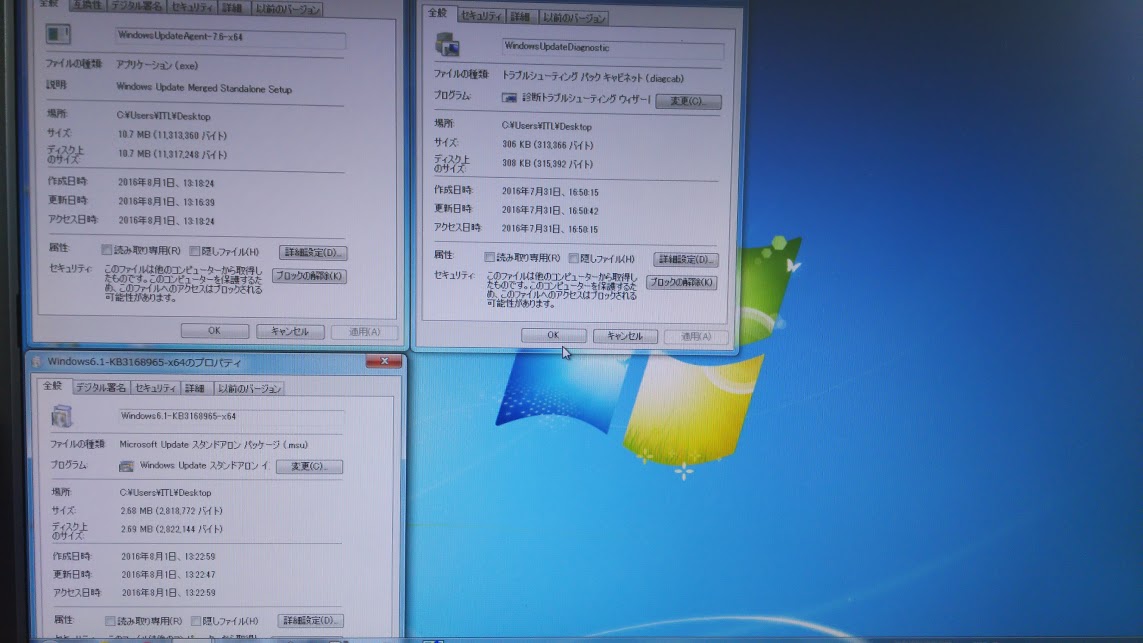Viewport: 1143px width, 643px height.
Task: Click the WindowsUpdateDiagnostic file name field
Action: (x=612, y=48)
